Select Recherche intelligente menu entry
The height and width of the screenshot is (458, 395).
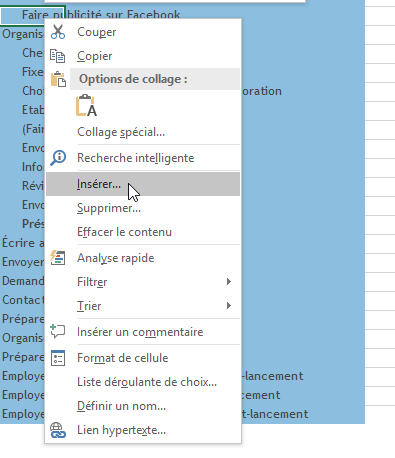[143, 158]
